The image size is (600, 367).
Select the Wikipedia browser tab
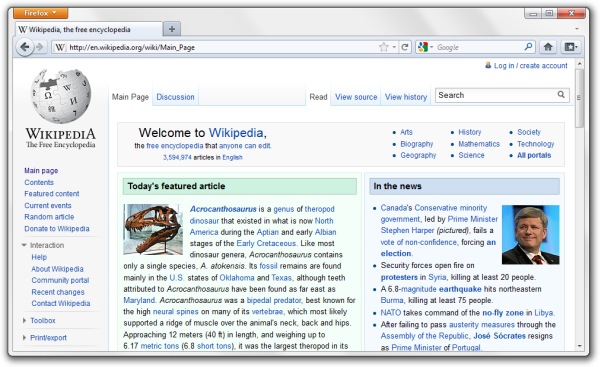[x=89, y=29]
